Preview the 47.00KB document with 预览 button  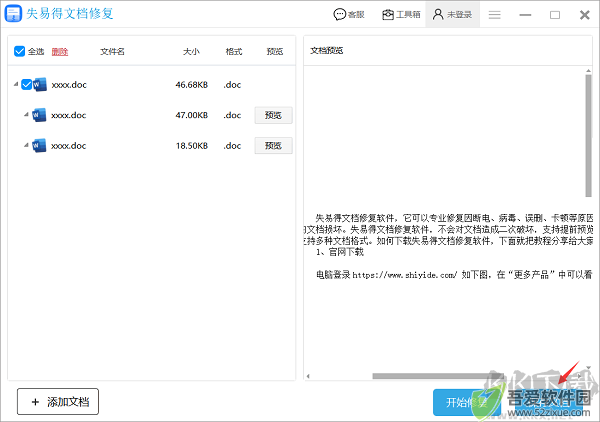[274, 115]
